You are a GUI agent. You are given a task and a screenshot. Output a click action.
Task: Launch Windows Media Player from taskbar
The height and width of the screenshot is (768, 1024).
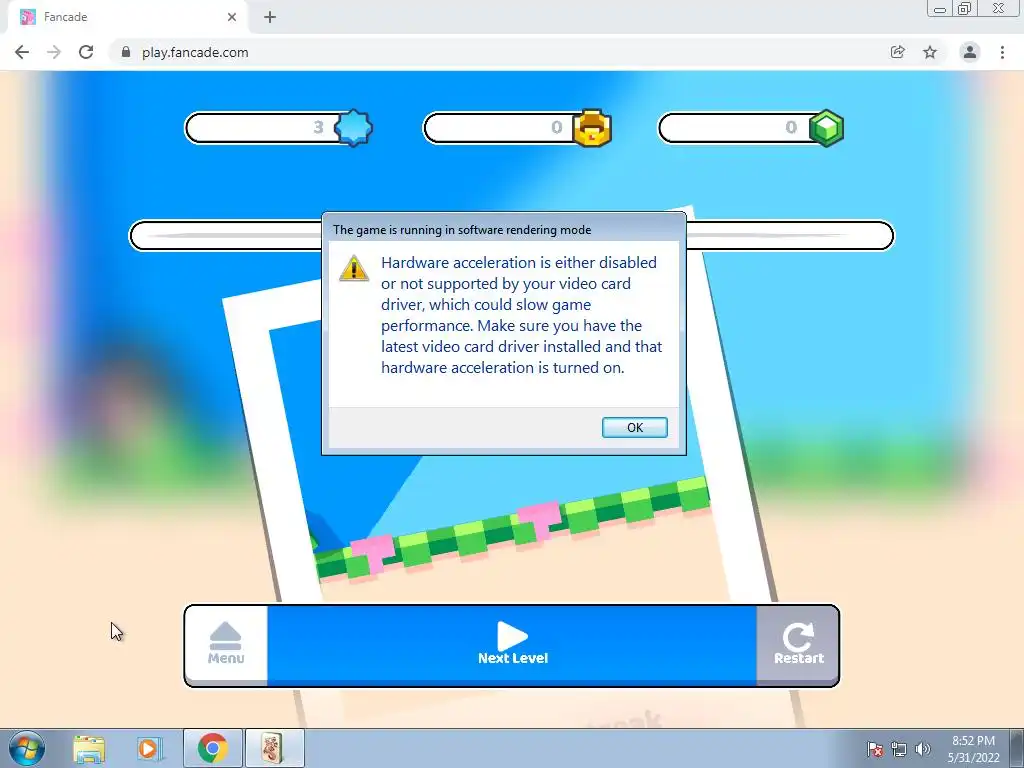click(150, 748)
